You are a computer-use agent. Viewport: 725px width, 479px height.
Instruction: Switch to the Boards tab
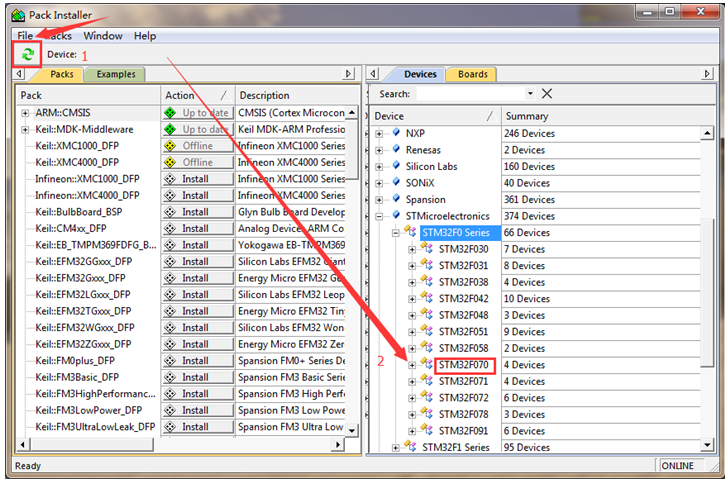[473, 74]
